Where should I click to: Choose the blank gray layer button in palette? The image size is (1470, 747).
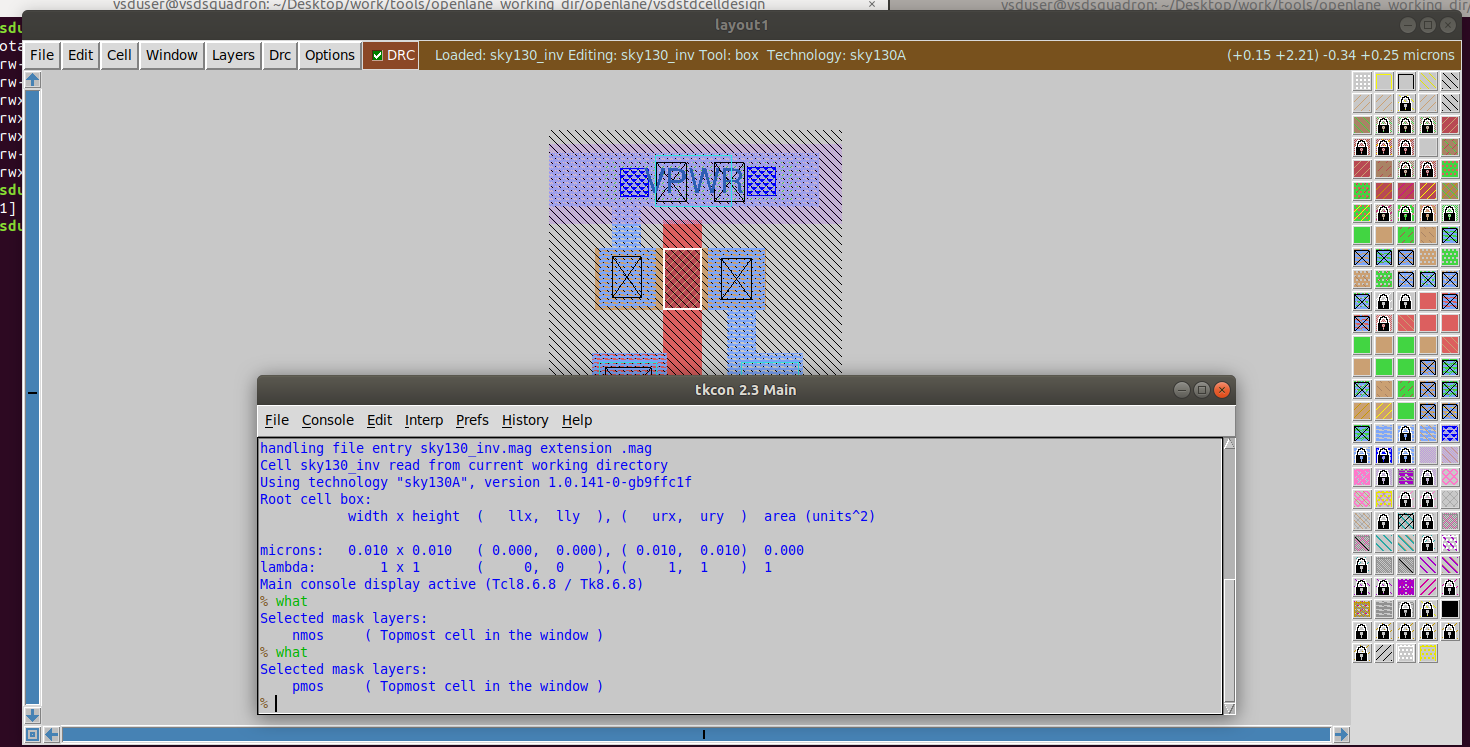point(1428,147)
